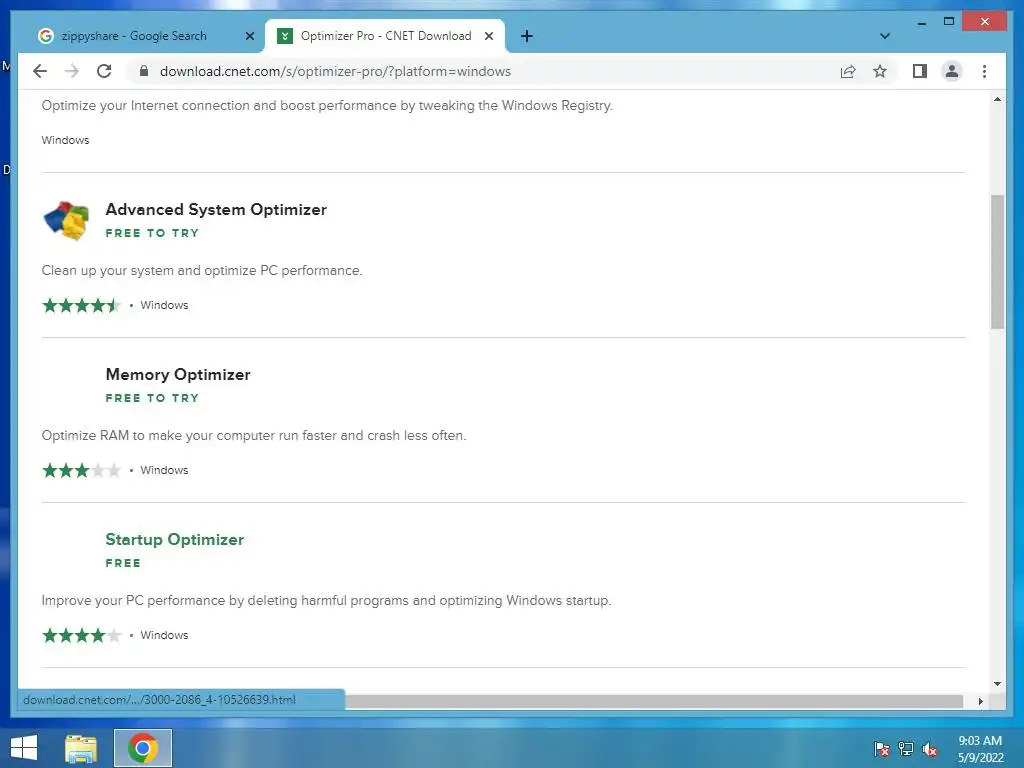Screen dimensions: 1024x768
Task: Open the Windows Start menu
Action: coord(24,748)
